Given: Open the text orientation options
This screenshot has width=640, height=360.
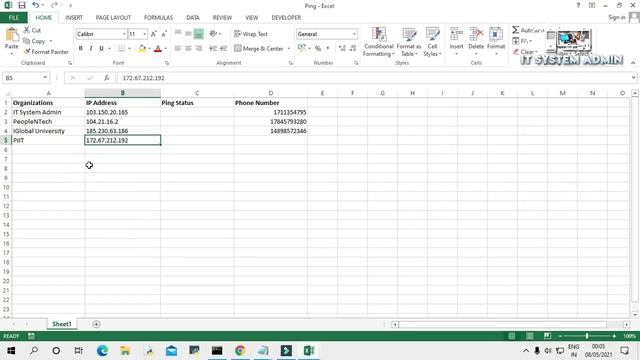Looking at the screenshot, I should click(215, 33).
